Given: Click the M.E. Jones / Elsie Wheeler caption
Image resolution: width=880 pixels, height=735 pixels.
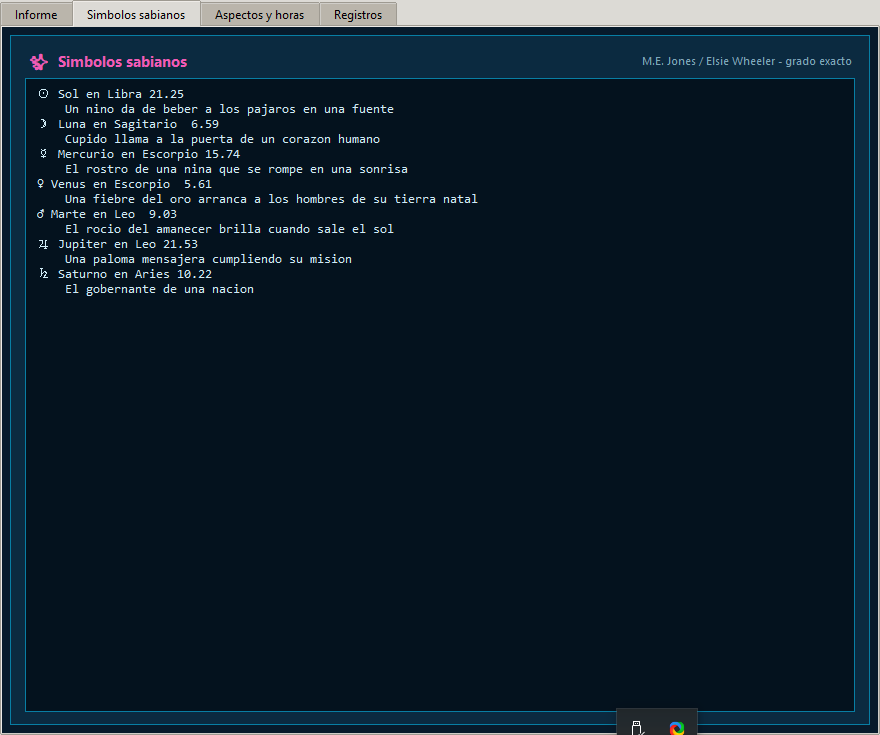Looking at the screenshot, I should tap(746, 61).
